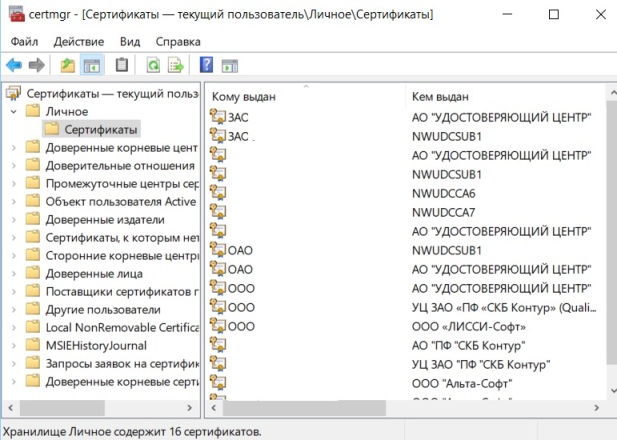
Task: Open Help via the question mark icon
Action: coord(207,66)
